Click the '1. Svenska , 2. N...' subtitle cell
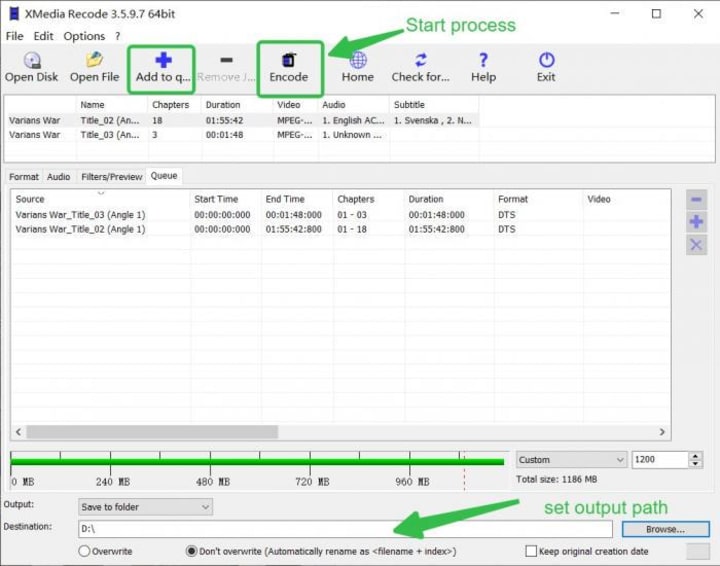This screenshot has width=720, height=566. click(x=433, y=120)
